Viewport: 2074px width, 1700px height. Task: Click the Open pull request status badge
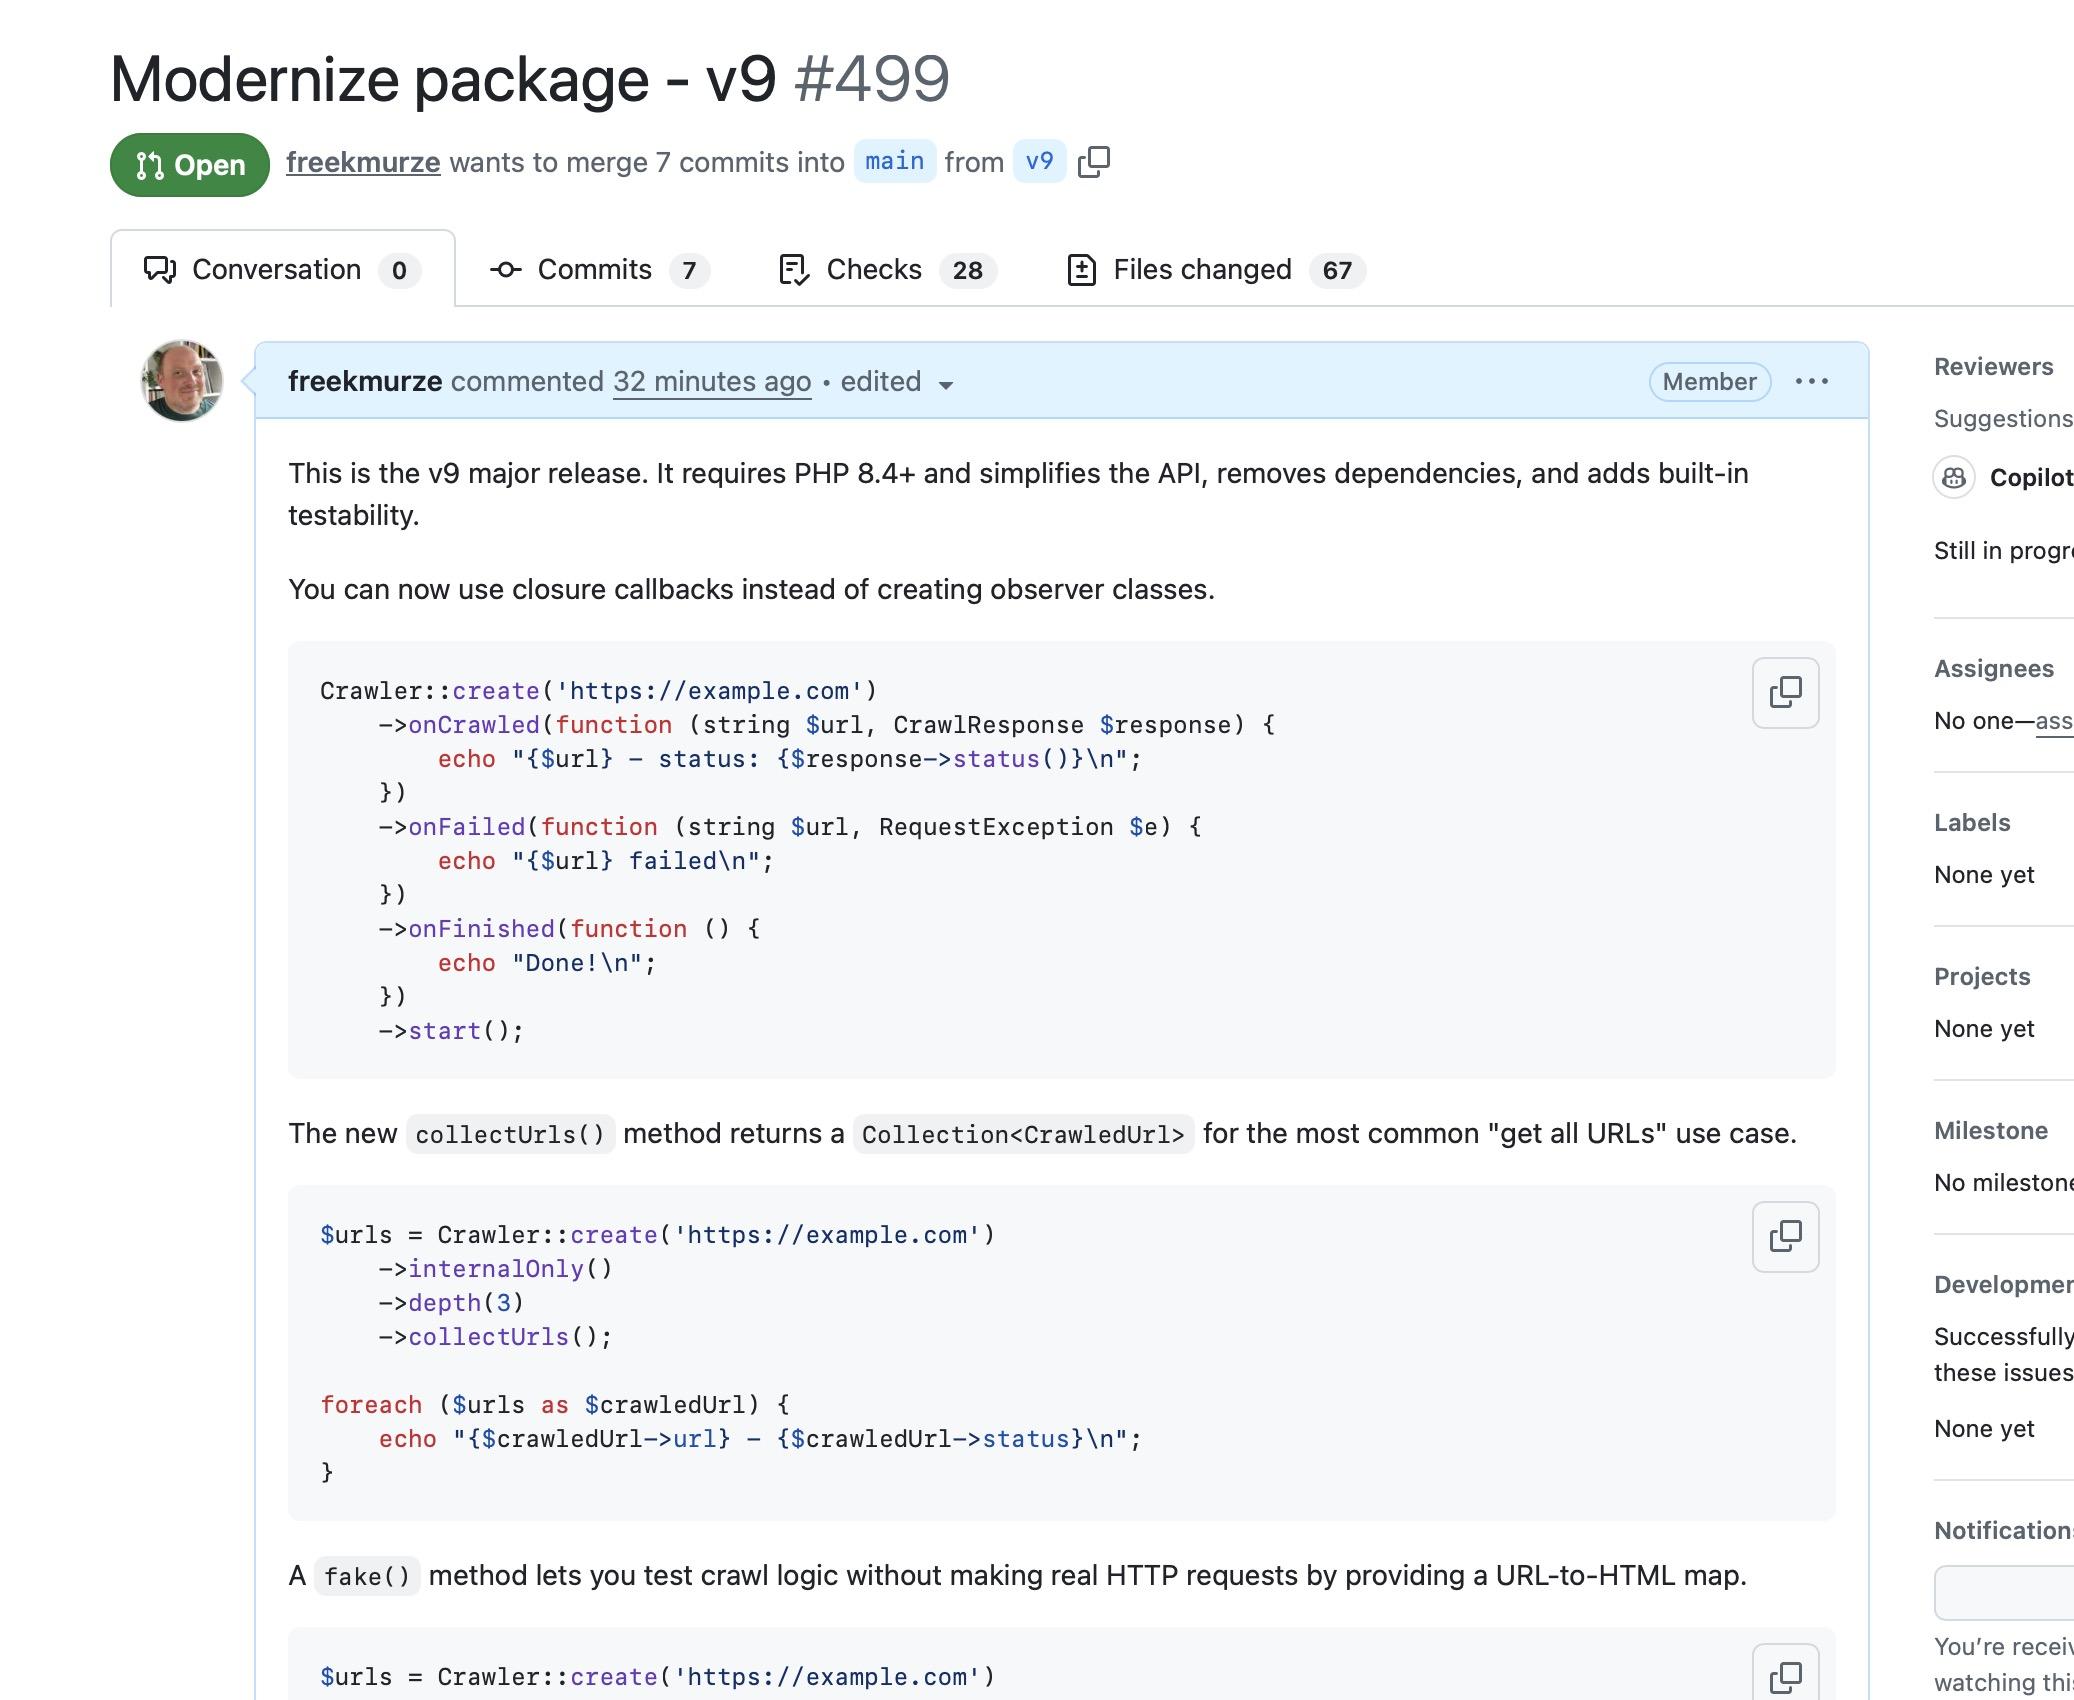(x=190, y=165)
